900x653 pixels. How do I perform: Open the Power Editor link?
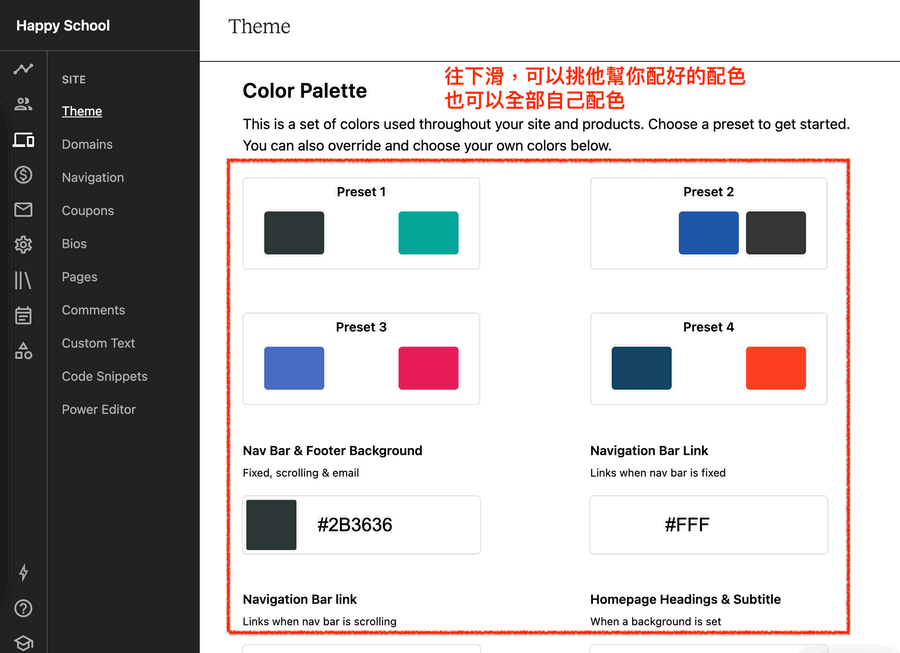click(x=99, y=409)
